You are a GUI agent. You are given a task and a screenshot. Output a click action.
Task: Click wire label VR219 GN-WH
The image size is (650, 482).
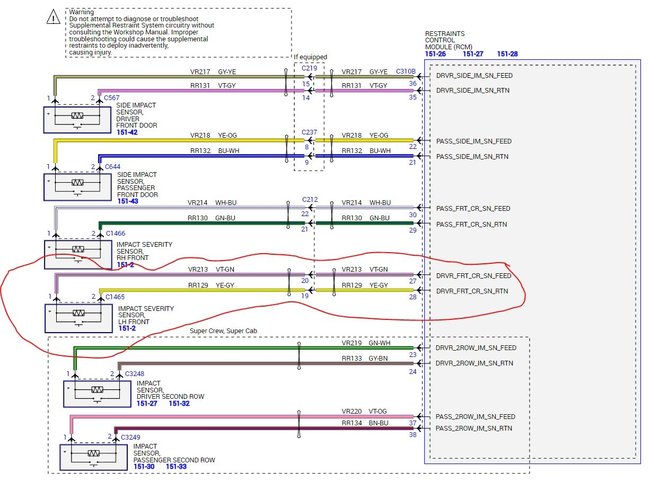(366, 343)
